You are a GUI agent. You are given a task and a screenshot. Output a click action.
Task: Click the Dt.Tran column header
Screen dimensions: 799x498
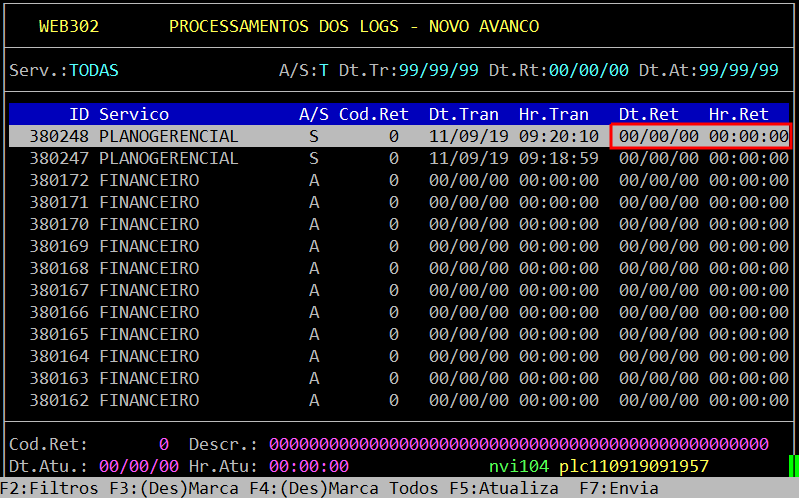click(464, 114)
